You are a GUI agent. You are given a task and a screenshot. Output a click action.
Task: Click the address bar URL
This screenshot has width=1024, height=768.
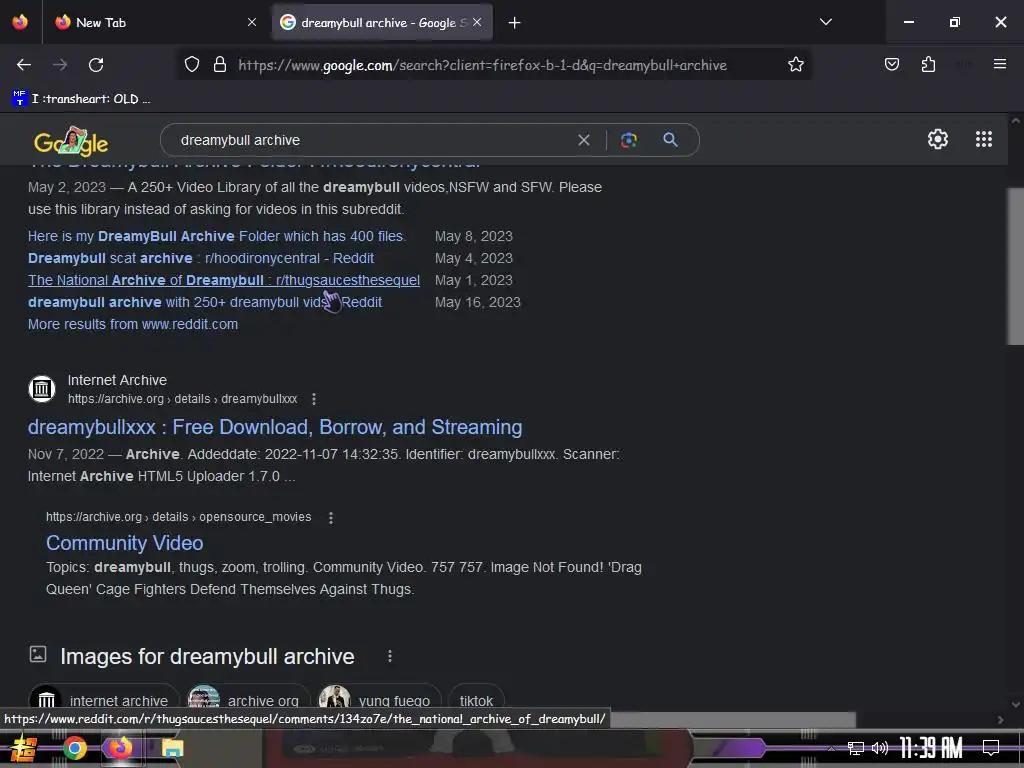click(x=482, y=65)
